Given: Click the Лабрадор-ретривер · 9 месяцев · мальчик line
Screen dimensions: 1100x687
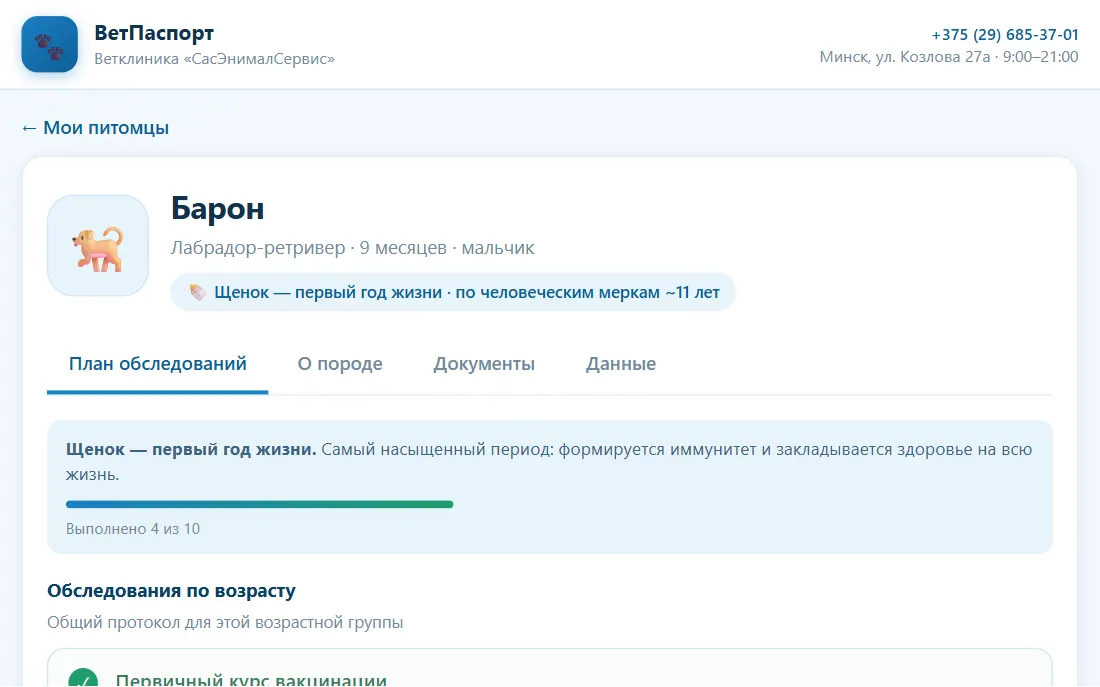Looking at the screenshot, I should click(x=352, y=248).
